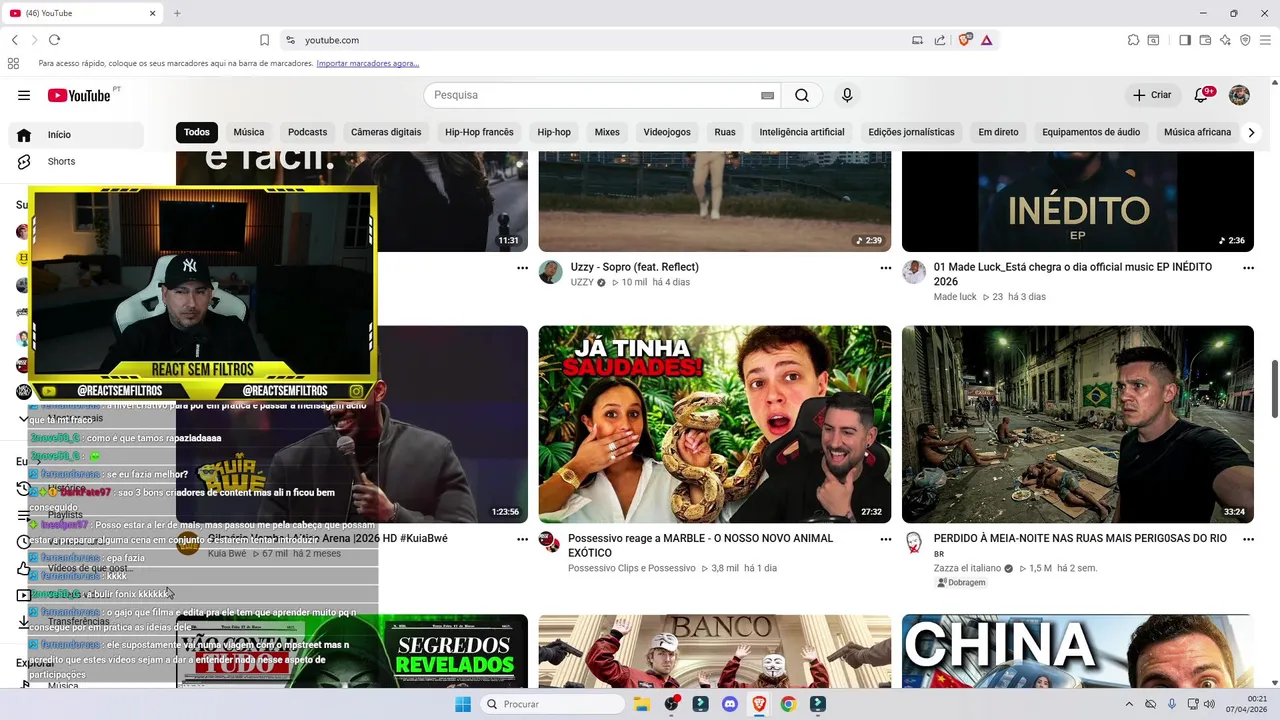Open more options for Uzzy - Sopro video
Viewport: 1280px width, 720px height.
[x=885, y=268]
